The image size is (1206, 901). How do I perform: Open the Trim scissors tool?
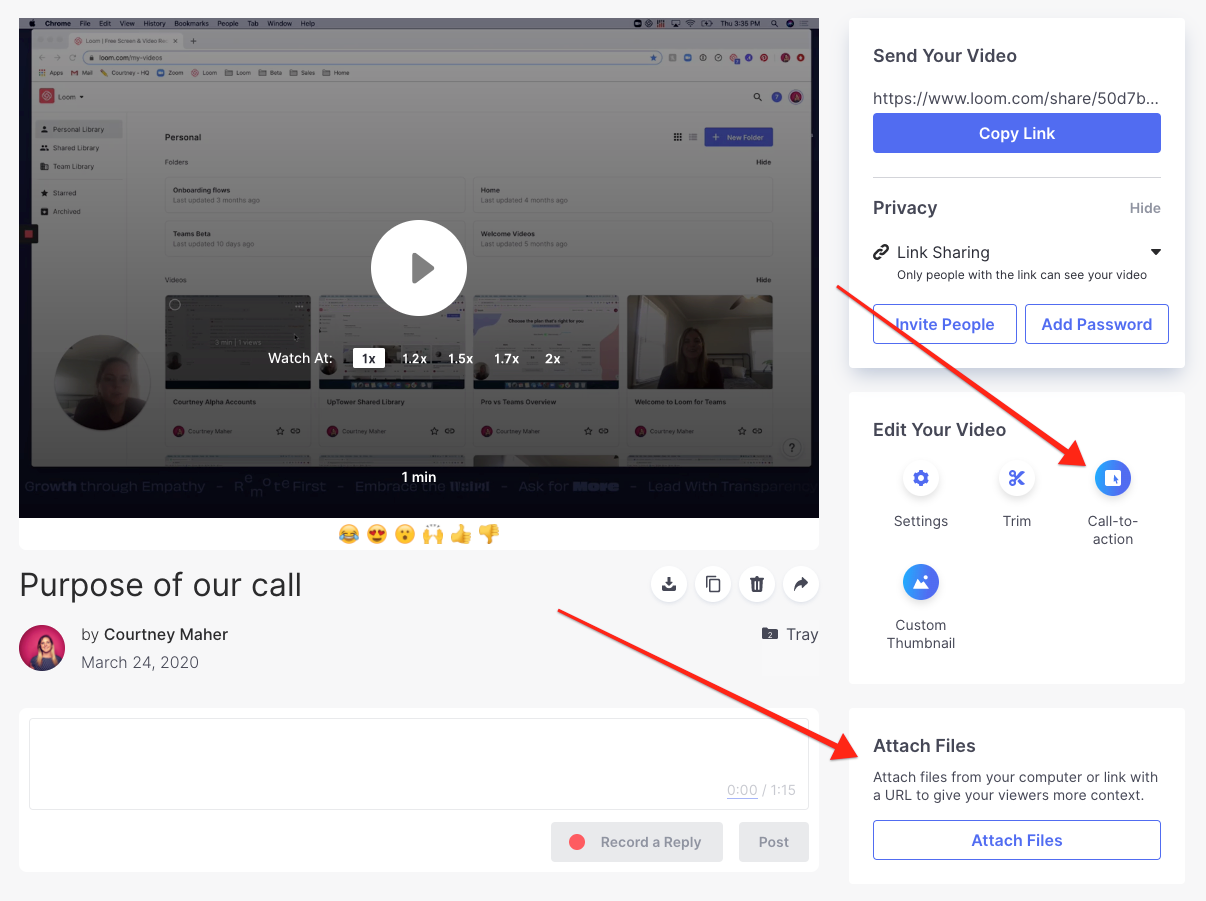click(x=1017, y=478)
